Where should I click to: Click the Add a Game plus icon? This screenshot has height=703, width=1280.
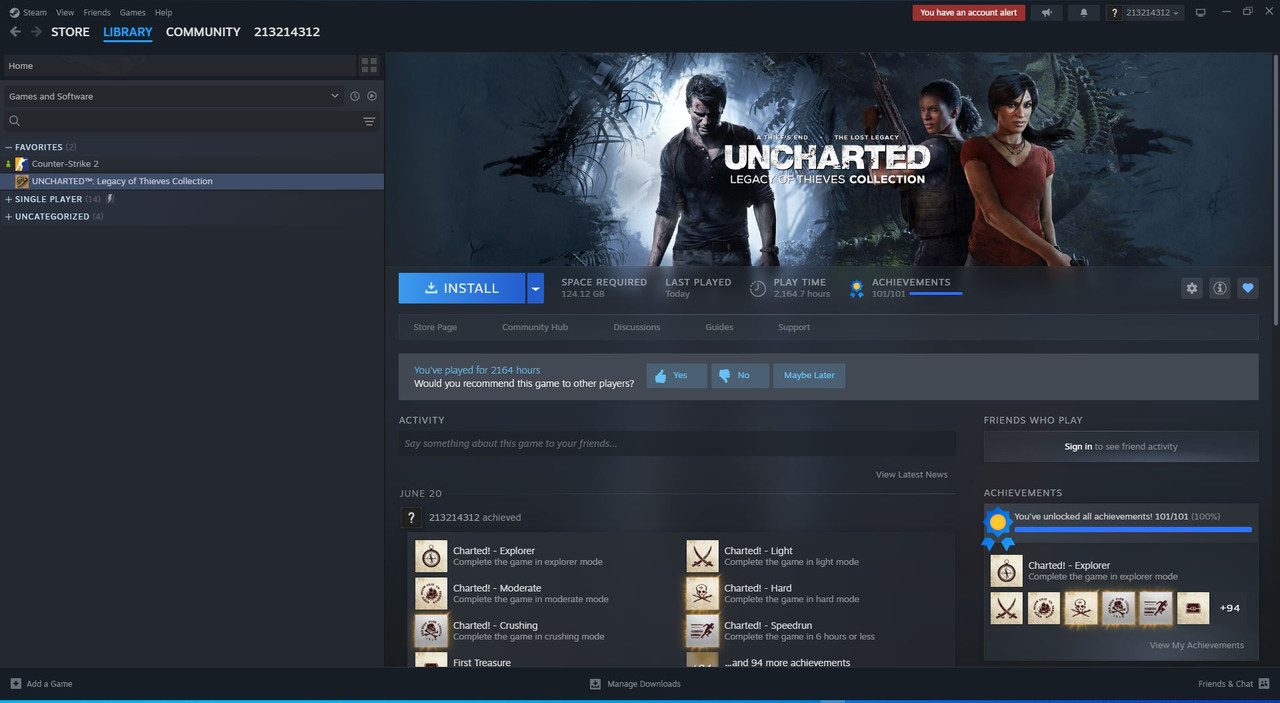coord(16,684)
